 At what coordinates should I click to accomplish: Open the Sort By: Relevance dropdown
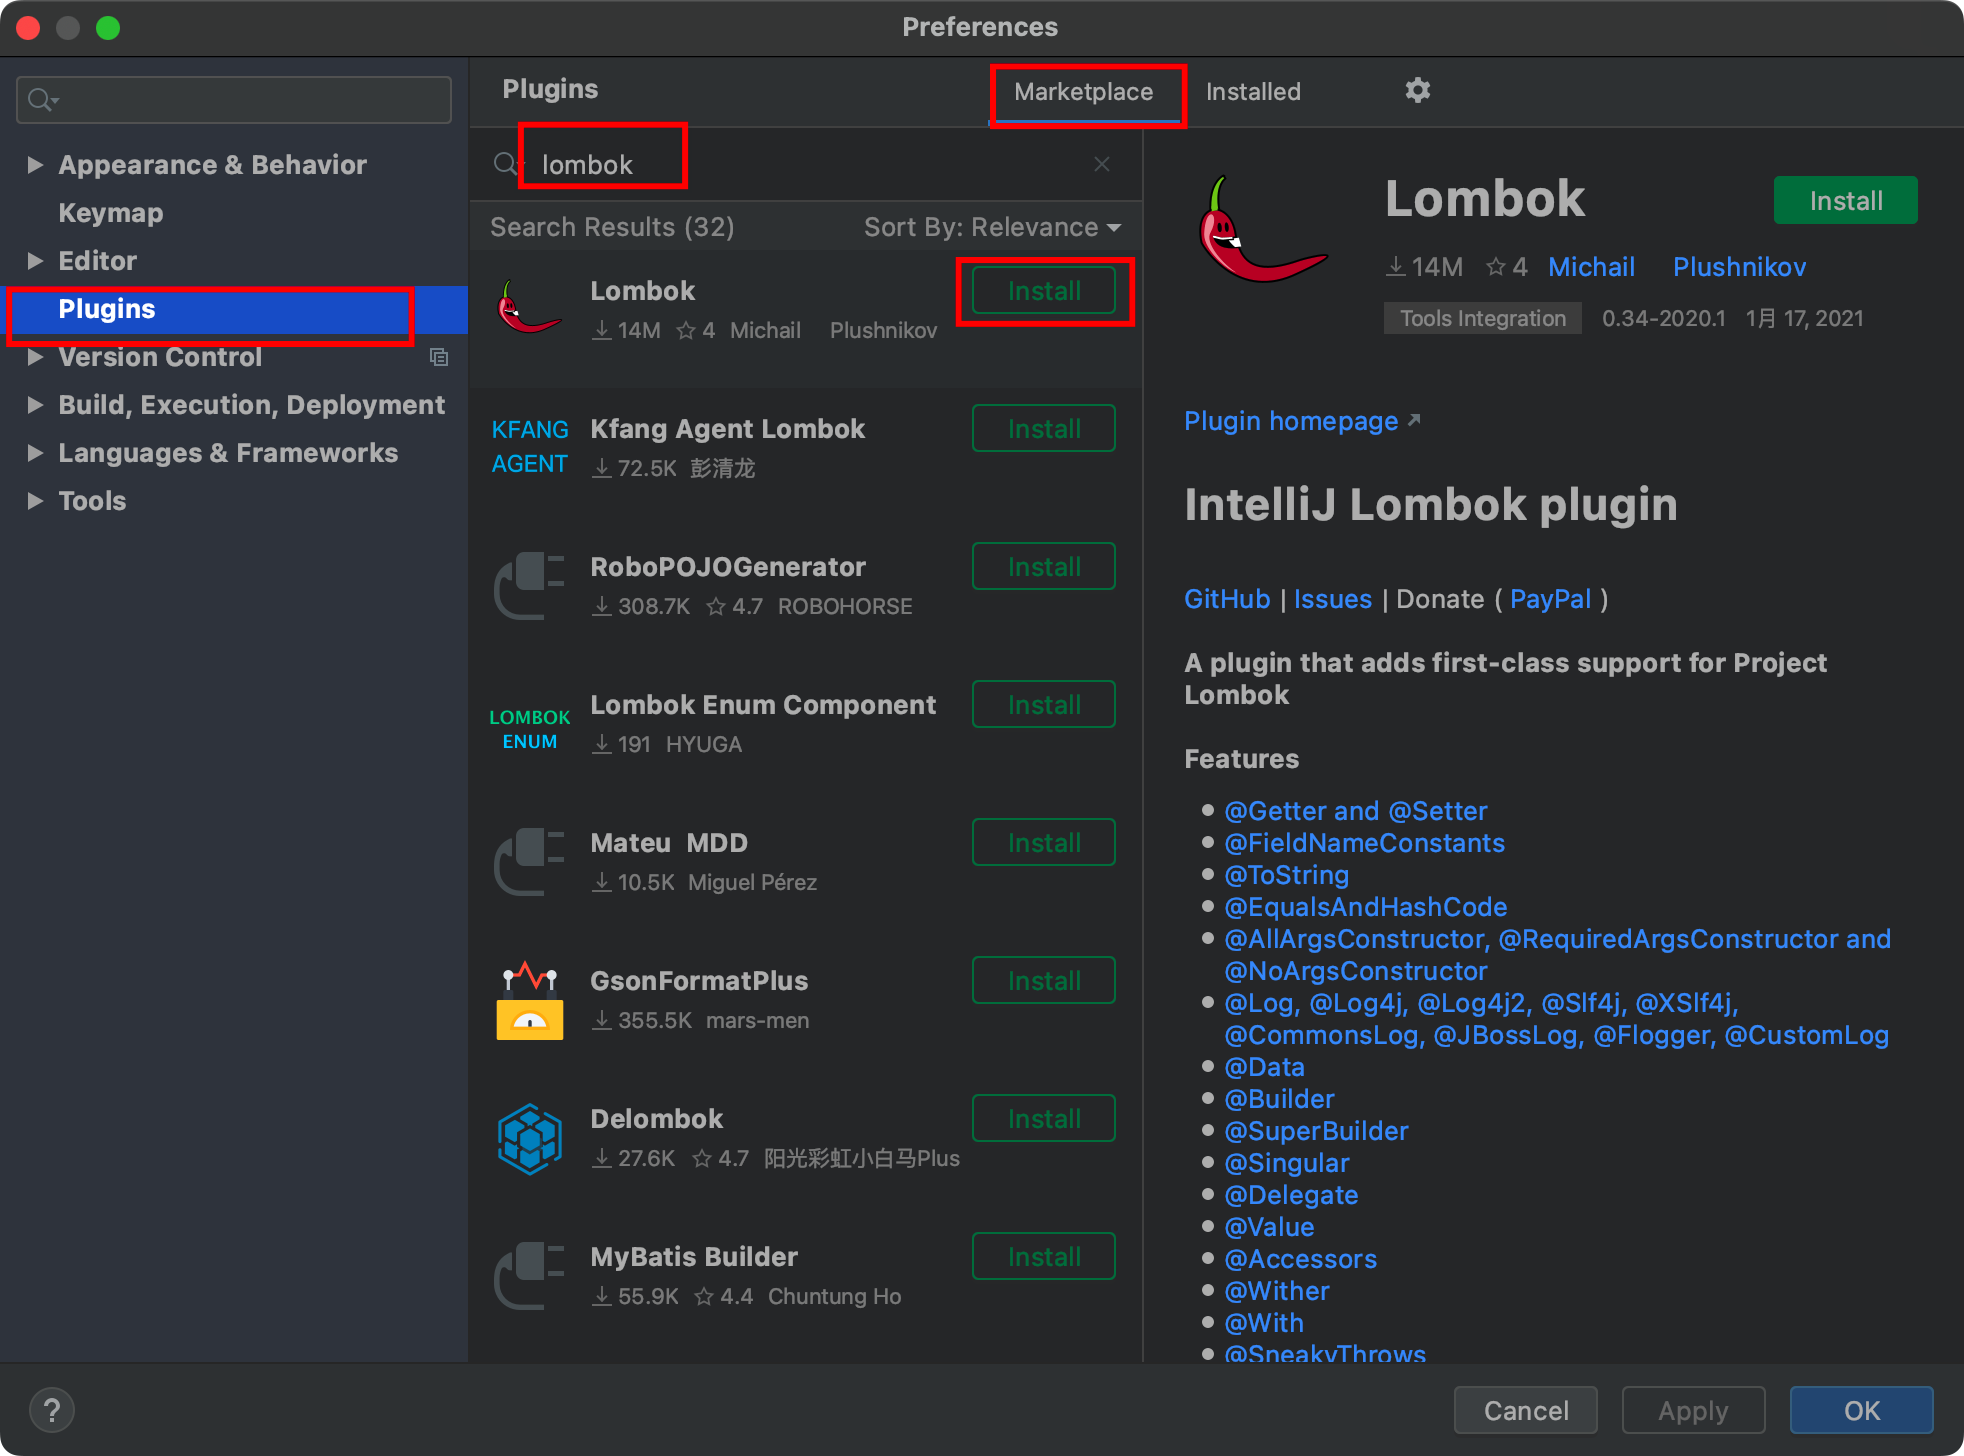pos(992,227)
